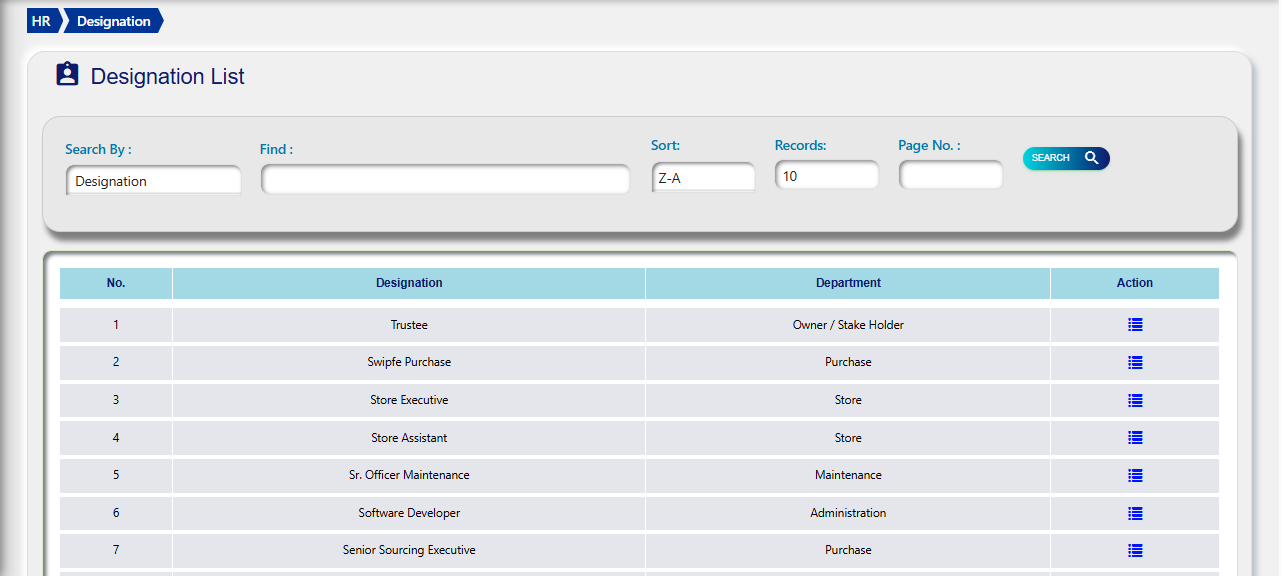Click action icon for Senior Sourcing Executive
Screen dimensions: 1282x576
1134,550
